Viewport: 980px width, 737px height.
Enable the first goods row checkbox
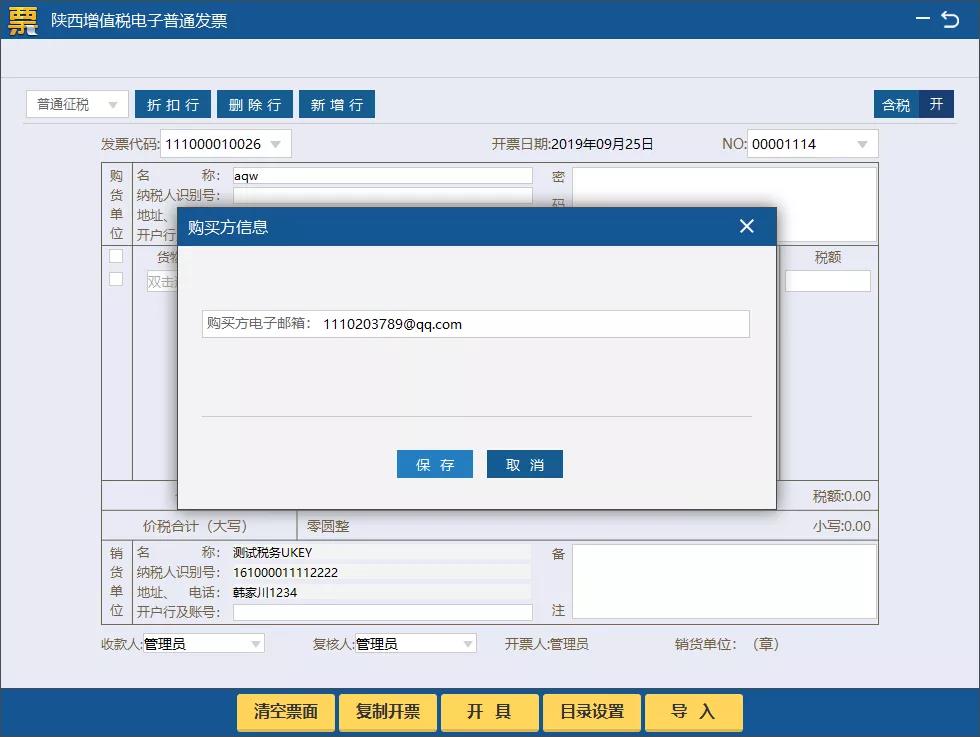coord(116,255)
